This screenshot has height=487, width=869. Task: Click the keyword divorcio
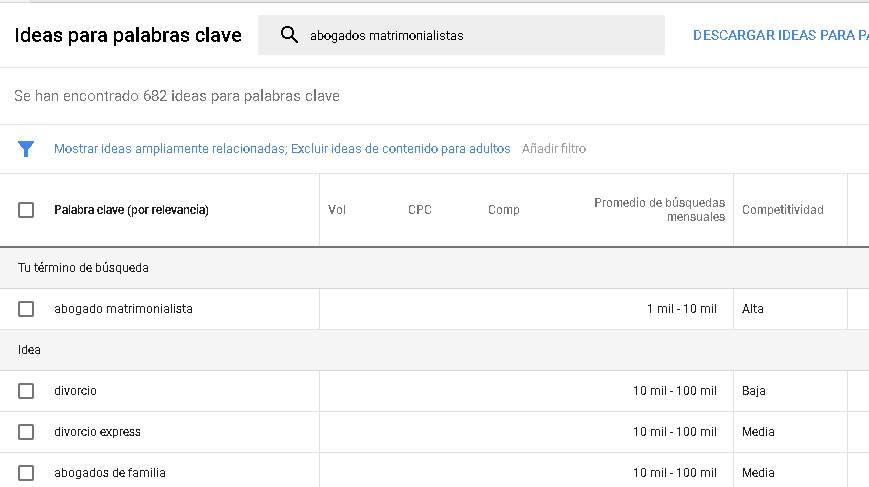tap(75, 391)
